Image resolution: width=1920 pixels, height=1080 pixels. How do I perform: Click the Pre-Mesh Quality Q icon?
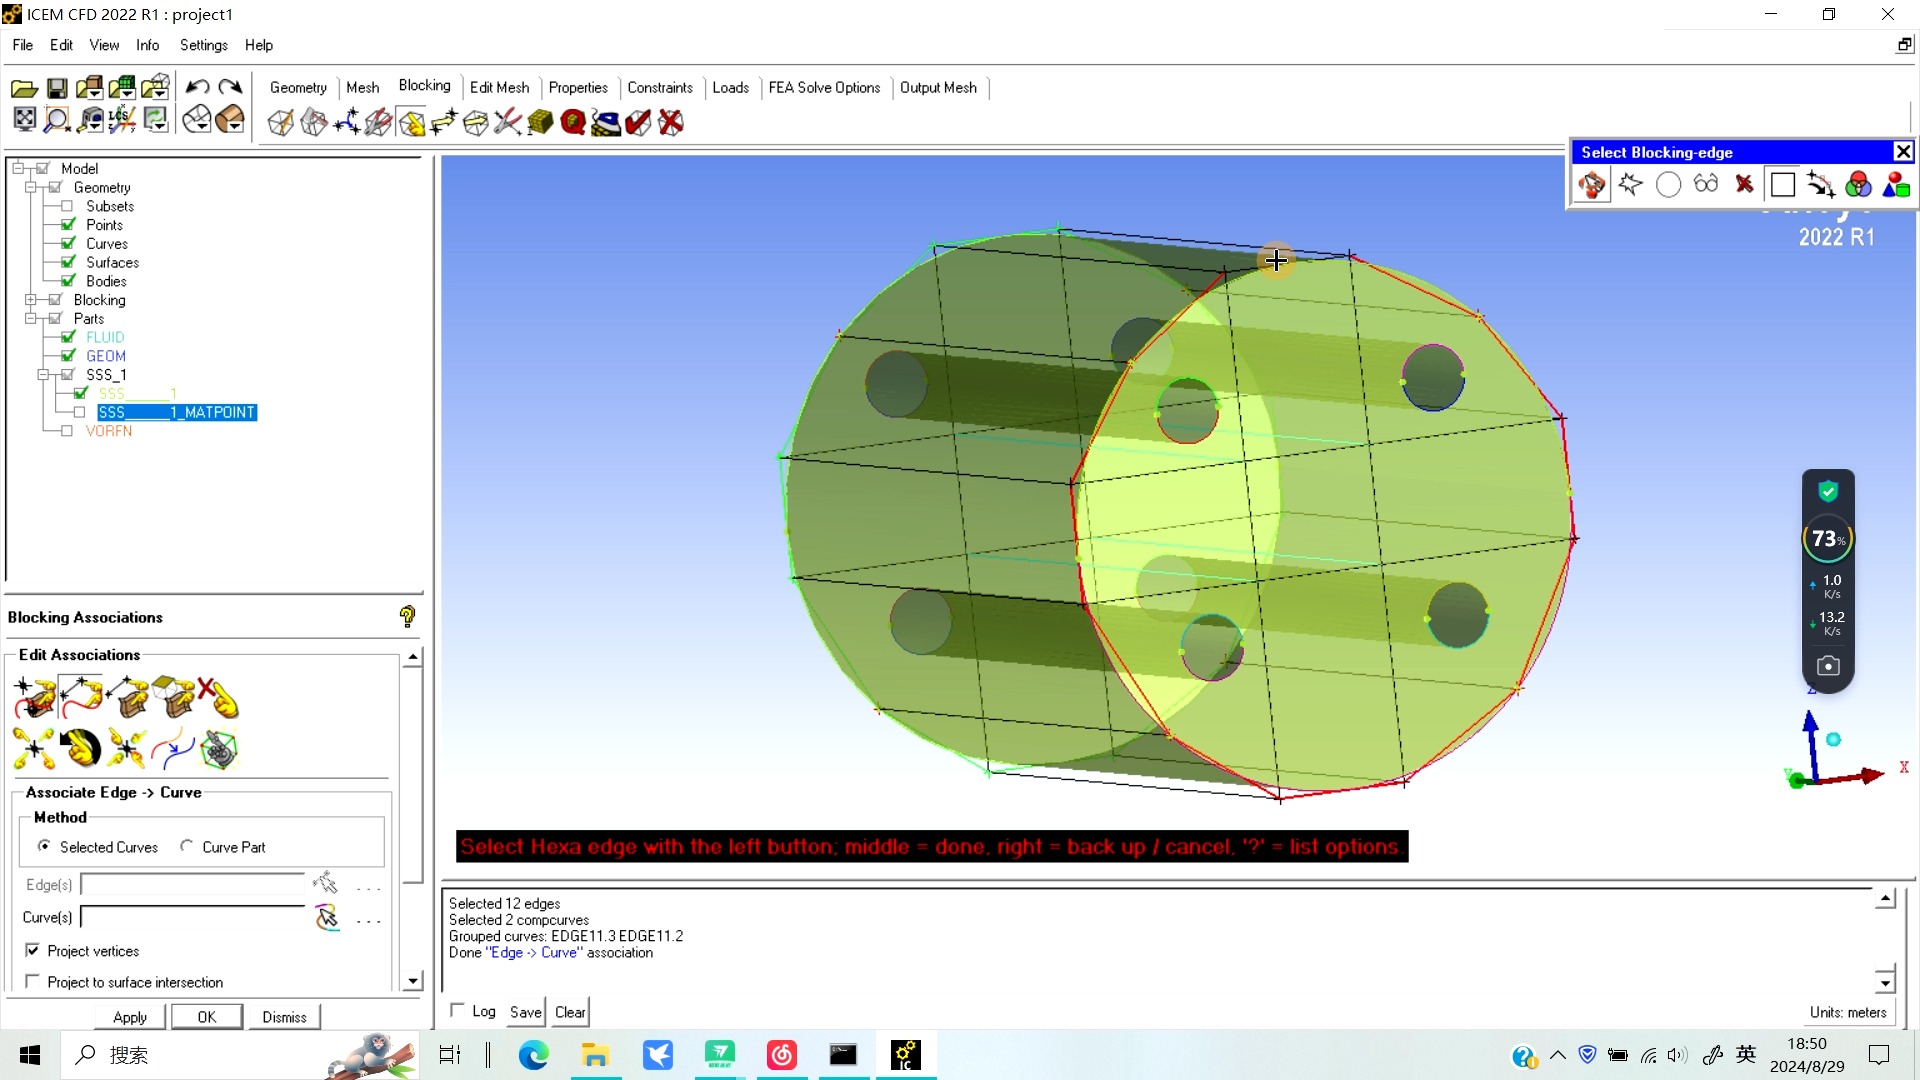click(x=573, y=122)
